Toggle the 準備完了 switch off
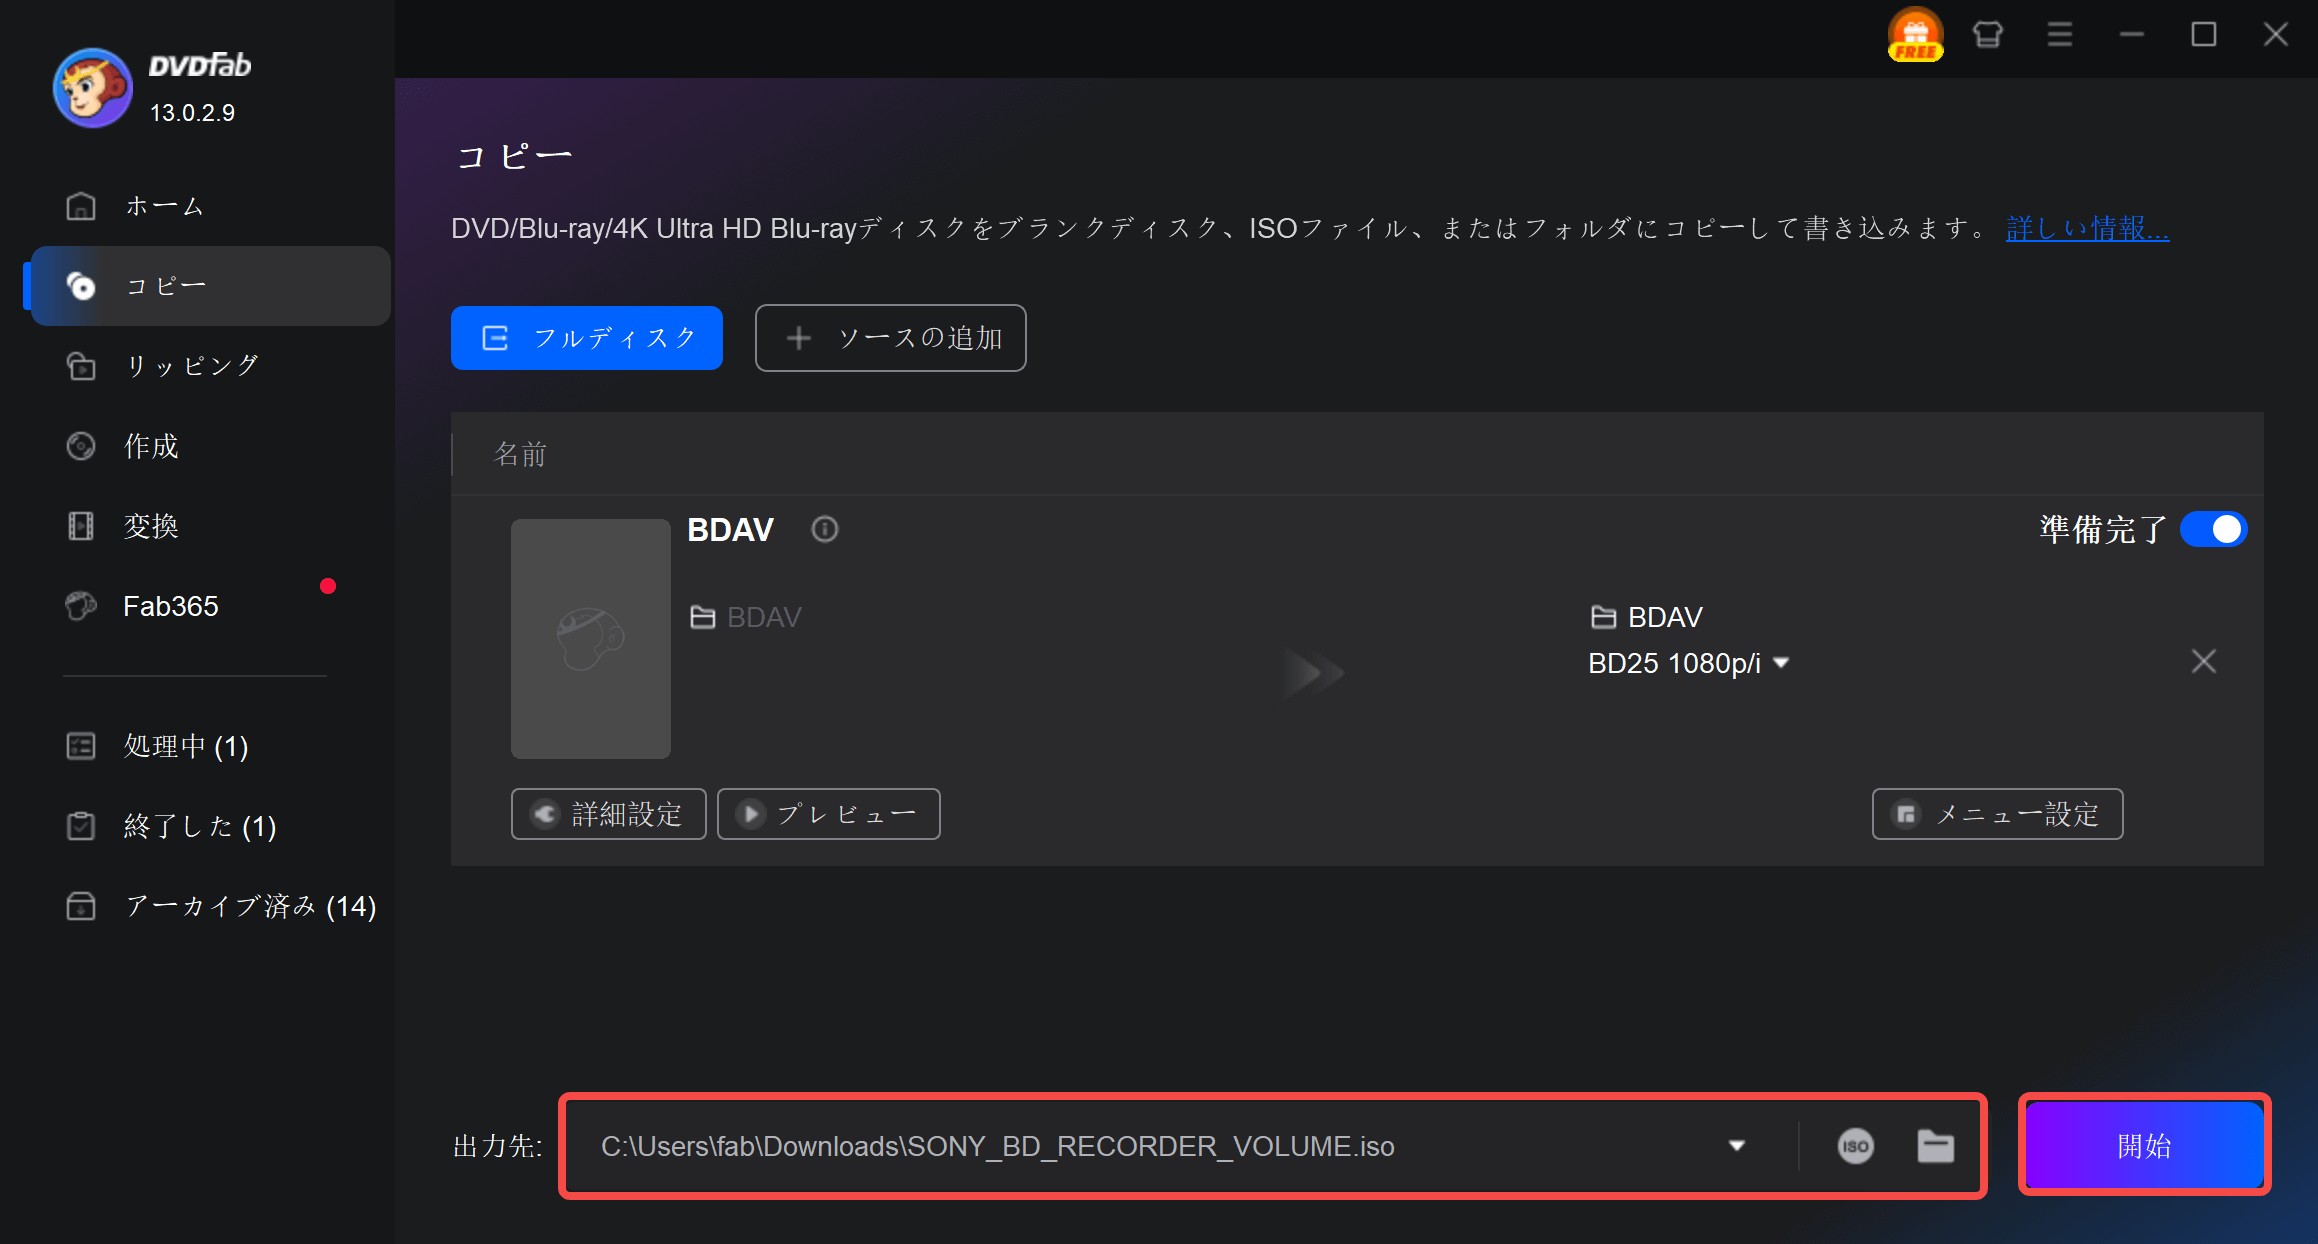The width and height of the screenshot is (2318, 1244). coord(2214,529)
